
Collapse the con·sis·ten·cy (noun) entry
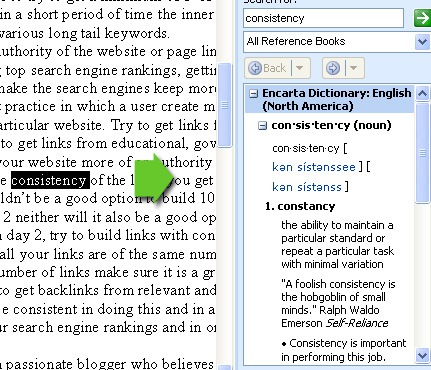(263, 126)
